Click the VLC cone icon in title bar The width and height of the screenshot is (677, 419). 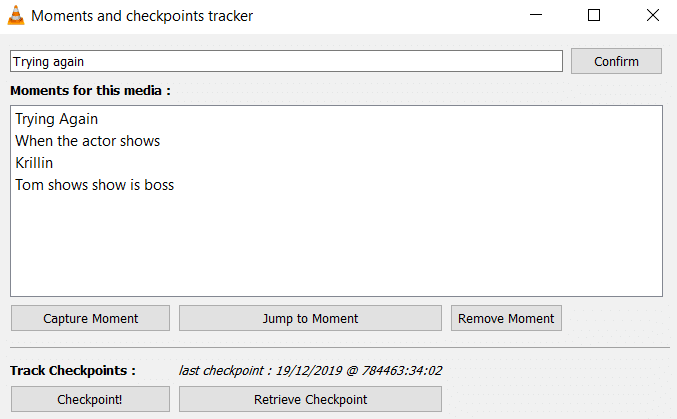click(13, 15)
